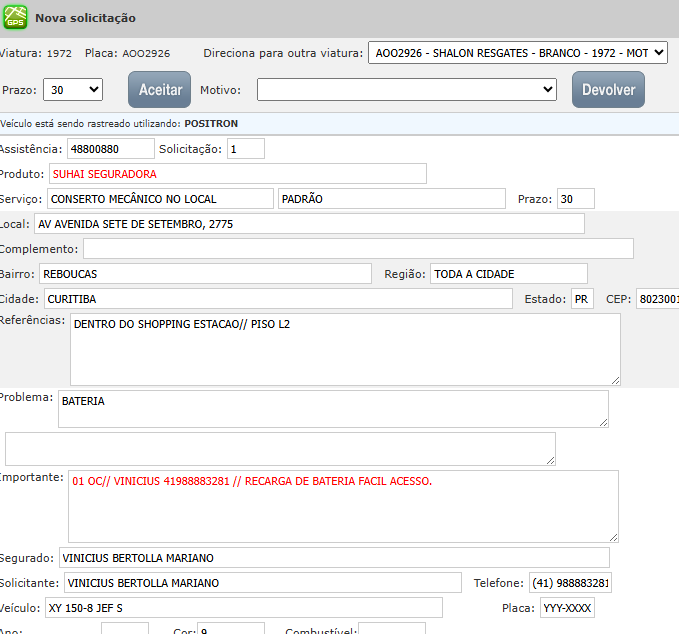This screenshot has width=679, height=634.
Task: Click the Segurado name field
Action: pos(334,558)
